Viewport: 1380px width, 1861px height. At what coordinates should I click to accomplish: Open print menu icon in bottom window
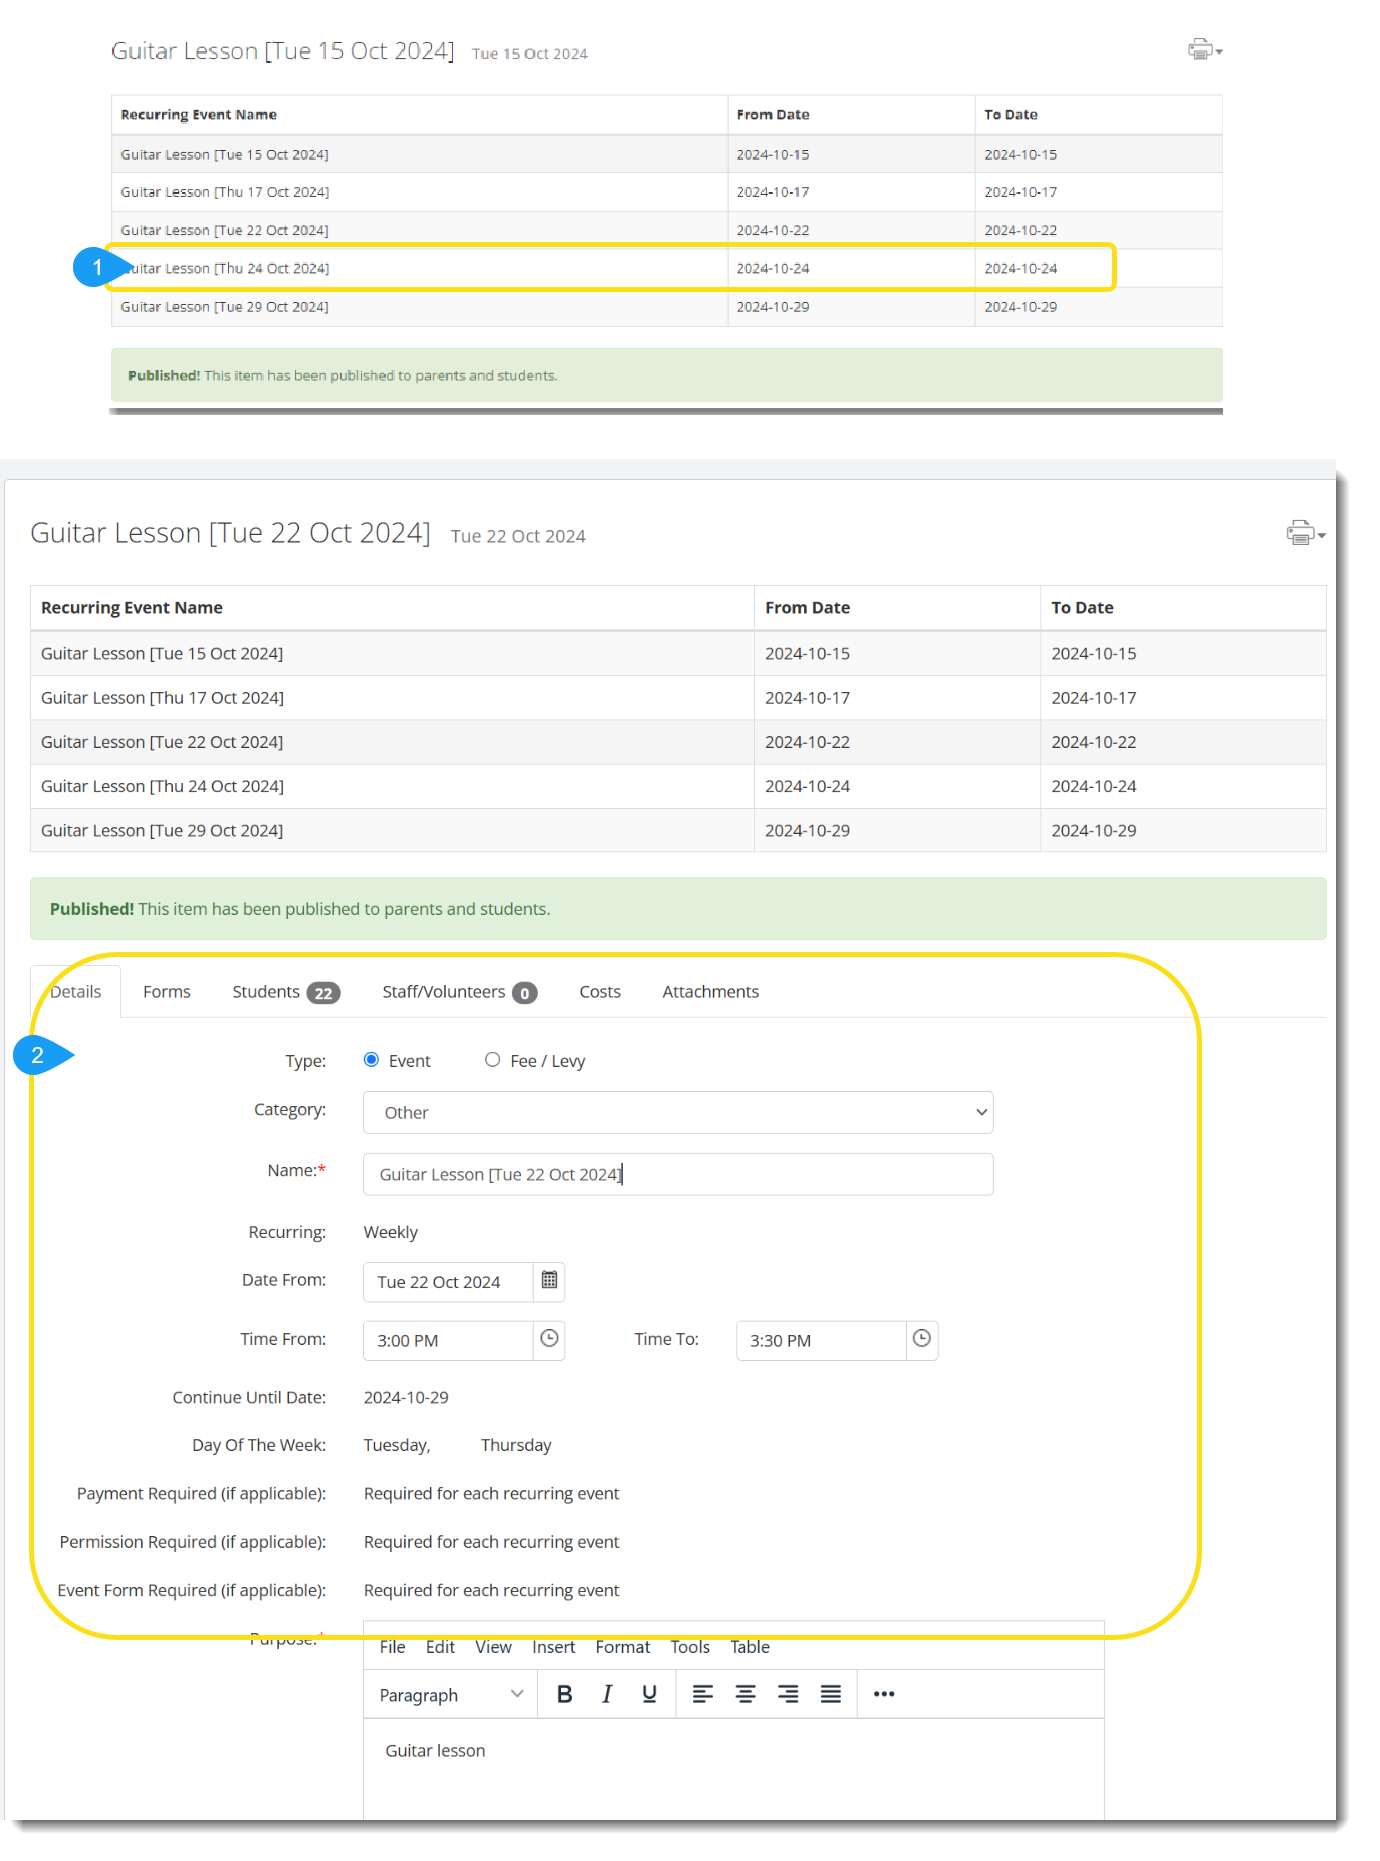(1305, 533)
